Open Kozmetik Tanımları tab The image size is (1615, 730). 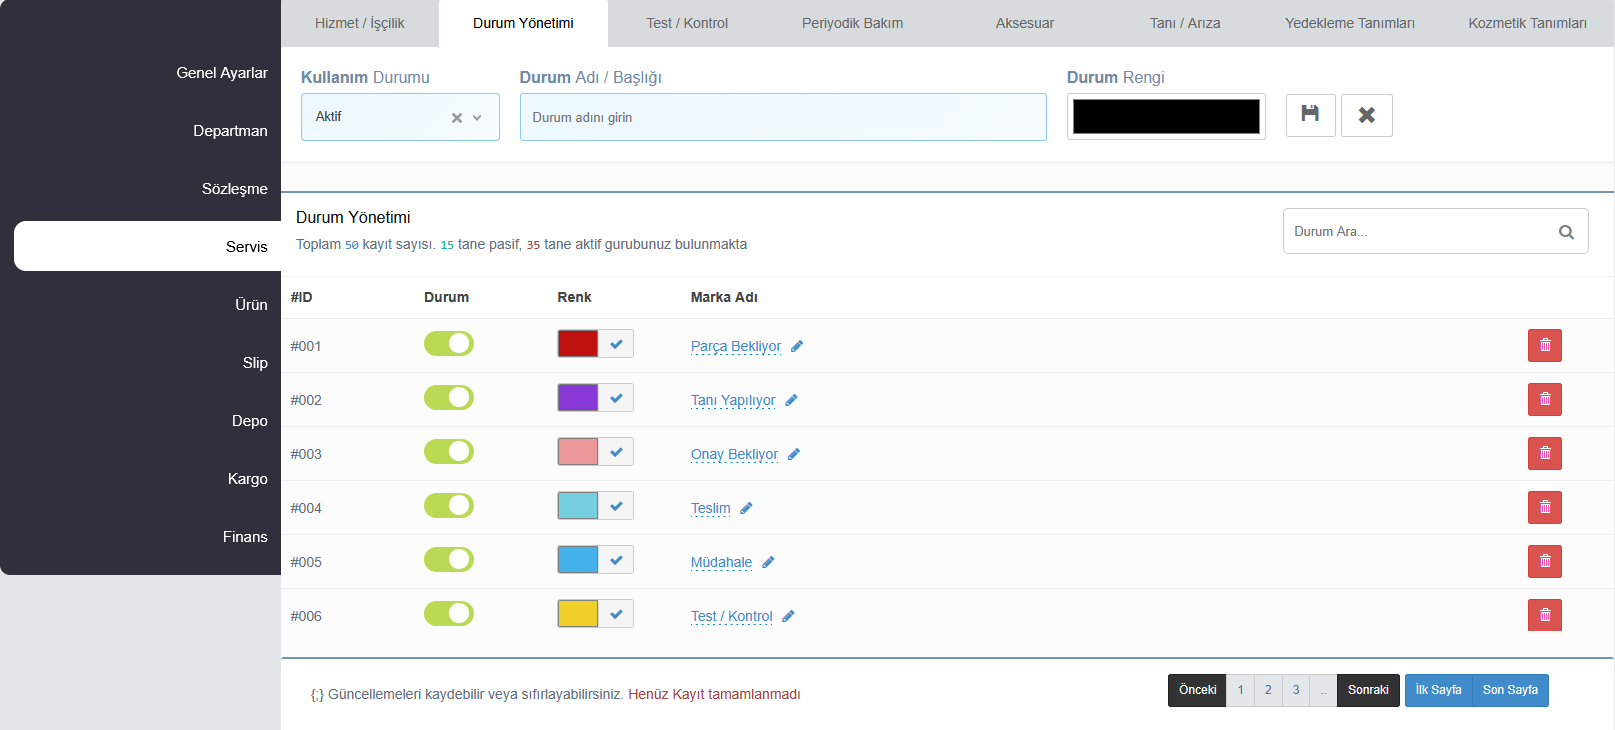pyautogui.click(x=1527, y=23)
